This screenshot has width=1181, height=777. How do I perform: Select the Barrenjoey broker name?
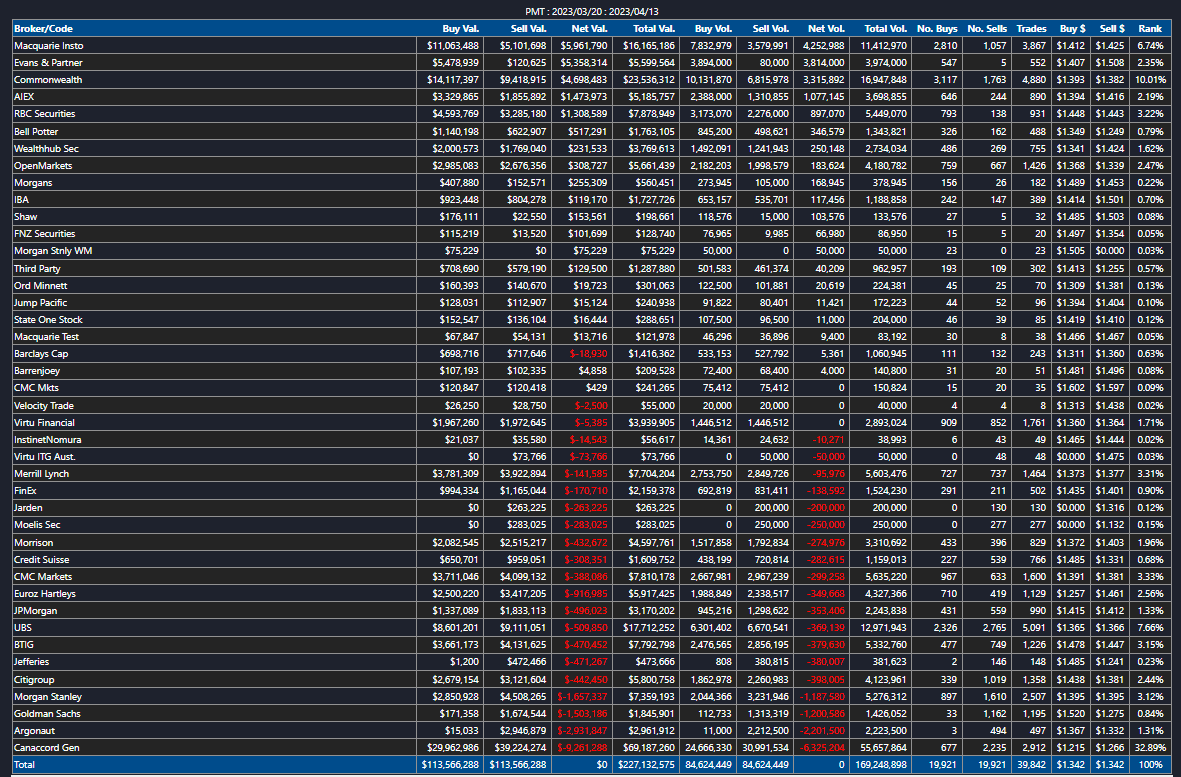click(37, 371)
